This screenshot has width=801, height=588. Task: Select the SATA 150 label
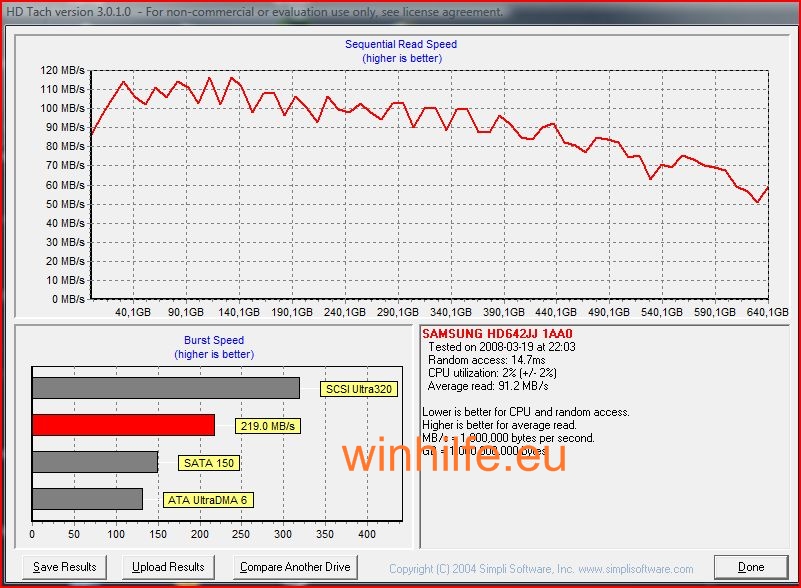coord(209,463)
